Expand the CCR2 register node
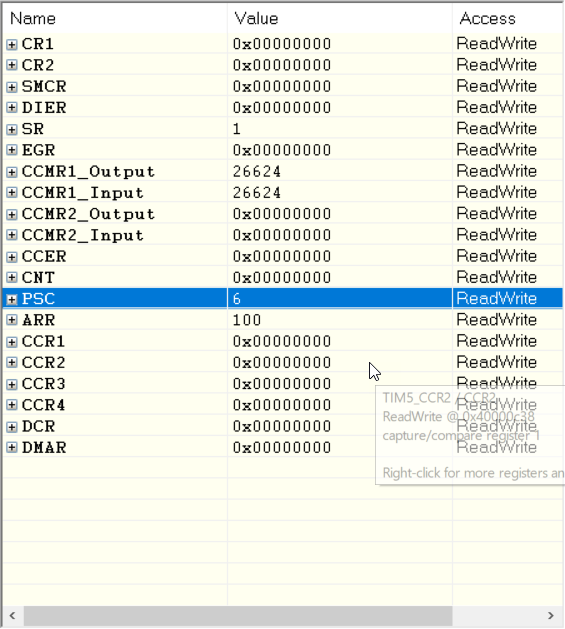The height and width of the screenshot is (629, 565). (12, 363)
